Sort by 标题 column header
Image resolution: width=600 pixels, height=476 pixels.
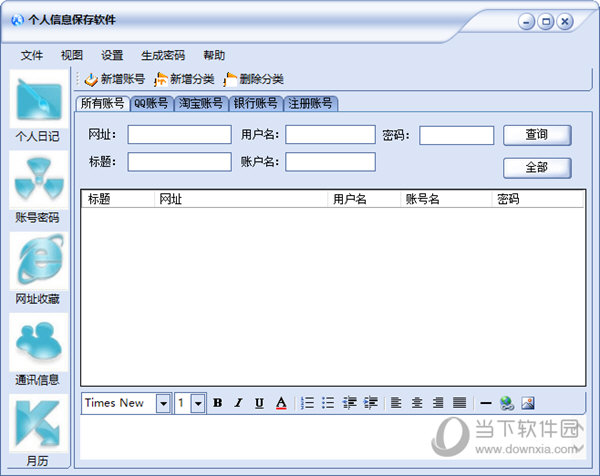coord(118,199)
